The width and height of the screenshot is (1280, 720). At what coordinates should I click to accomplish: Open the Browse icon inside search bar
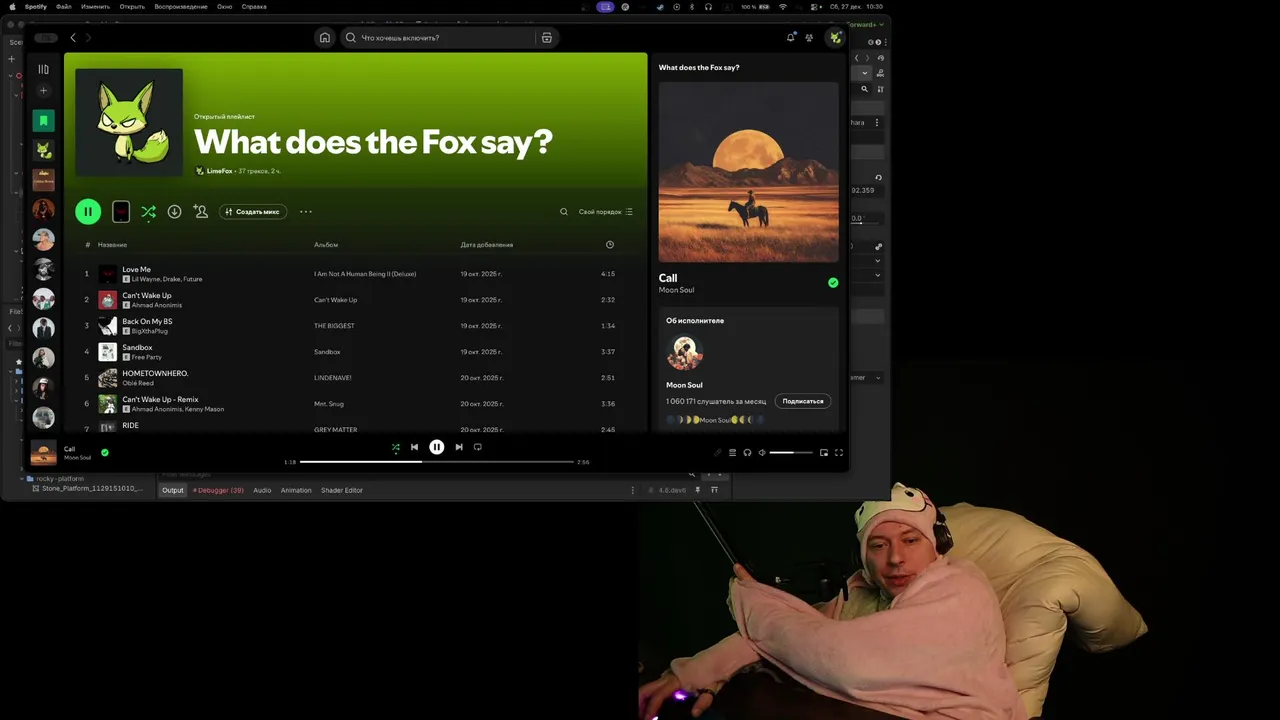click(546, 38)
